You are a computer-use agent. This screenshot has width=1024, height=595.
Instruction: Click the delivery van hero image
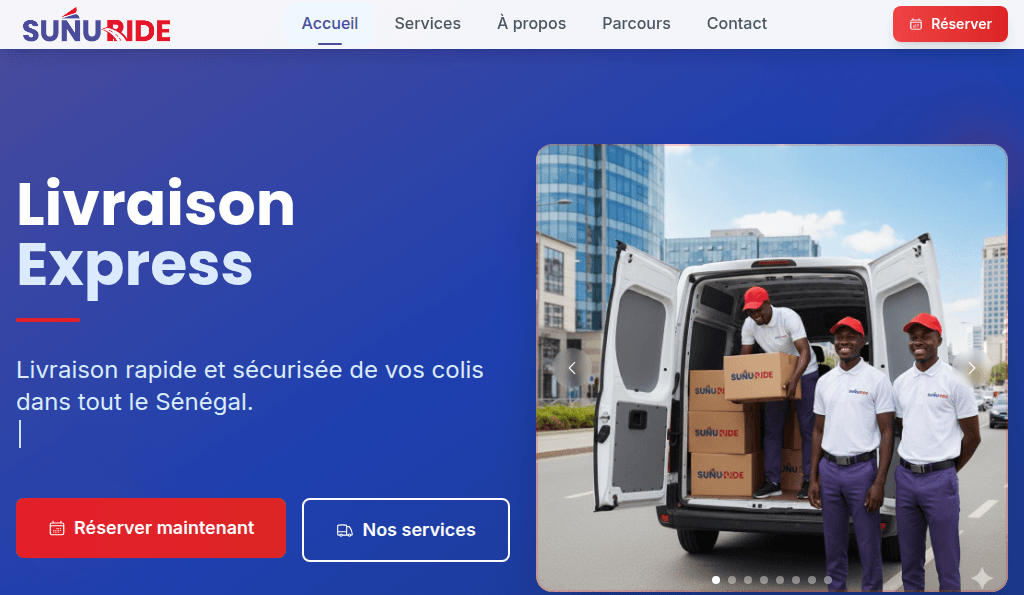[772, 368]
